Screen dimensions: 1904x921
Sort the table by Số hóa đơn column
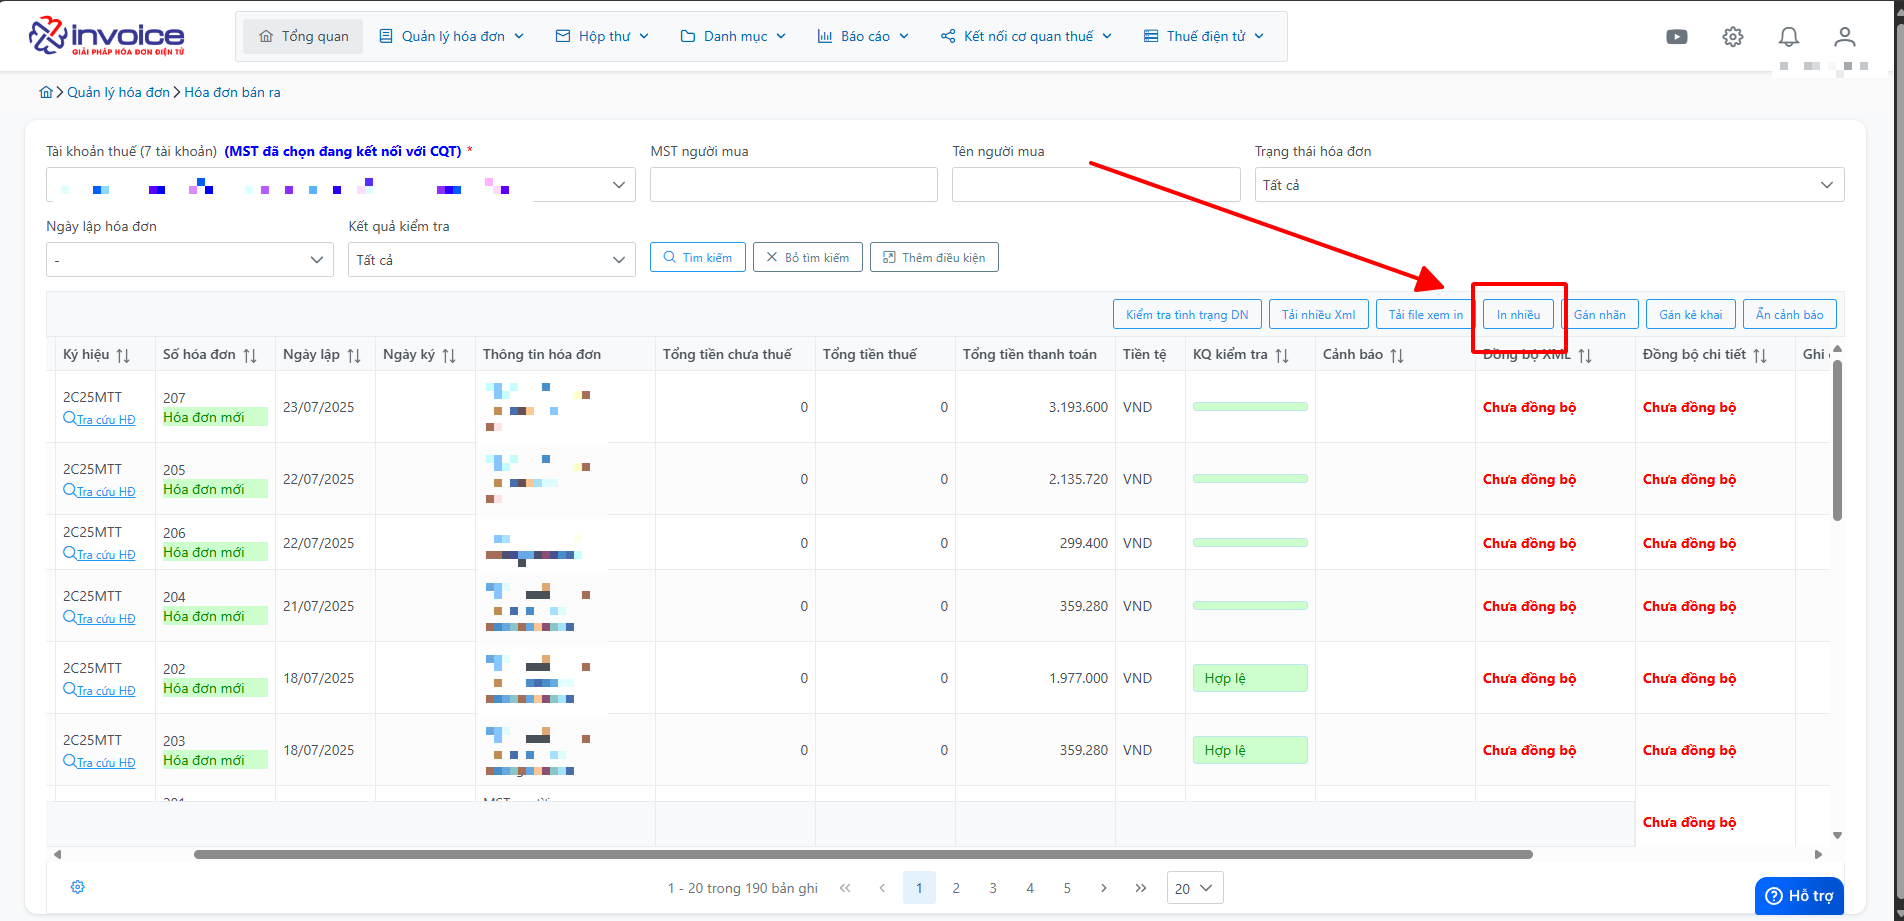250,355
